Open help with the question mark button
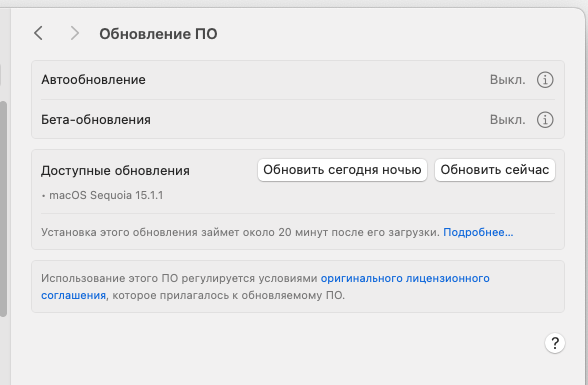Image resolution: width=588 pixels, height=385 pixels. [x=555, y=343]
